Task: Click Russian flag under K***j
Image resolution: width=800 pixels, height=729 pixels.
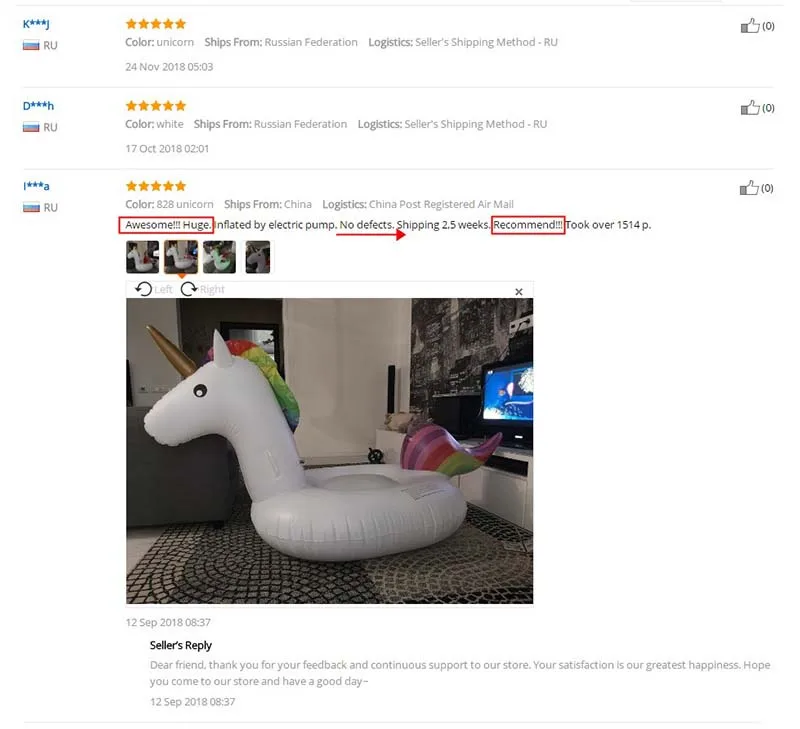Action: point(31,45)
